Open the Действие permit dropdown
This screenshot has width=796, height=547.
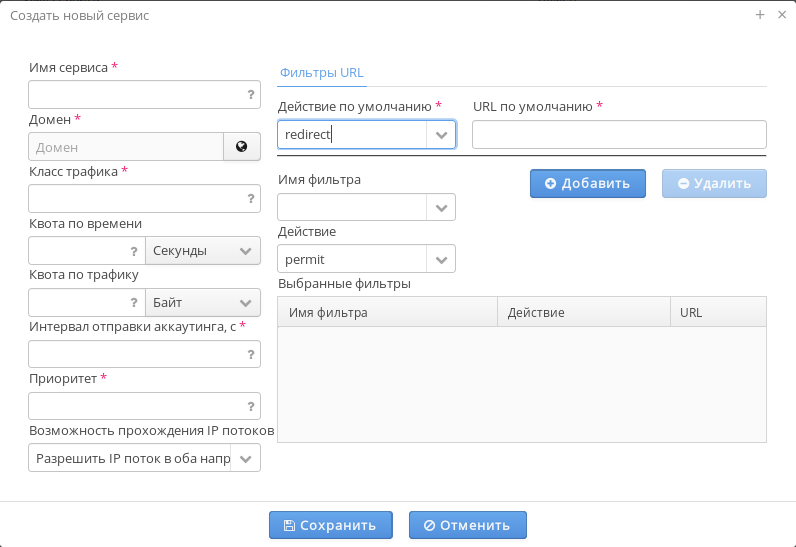tap(441, 259)
